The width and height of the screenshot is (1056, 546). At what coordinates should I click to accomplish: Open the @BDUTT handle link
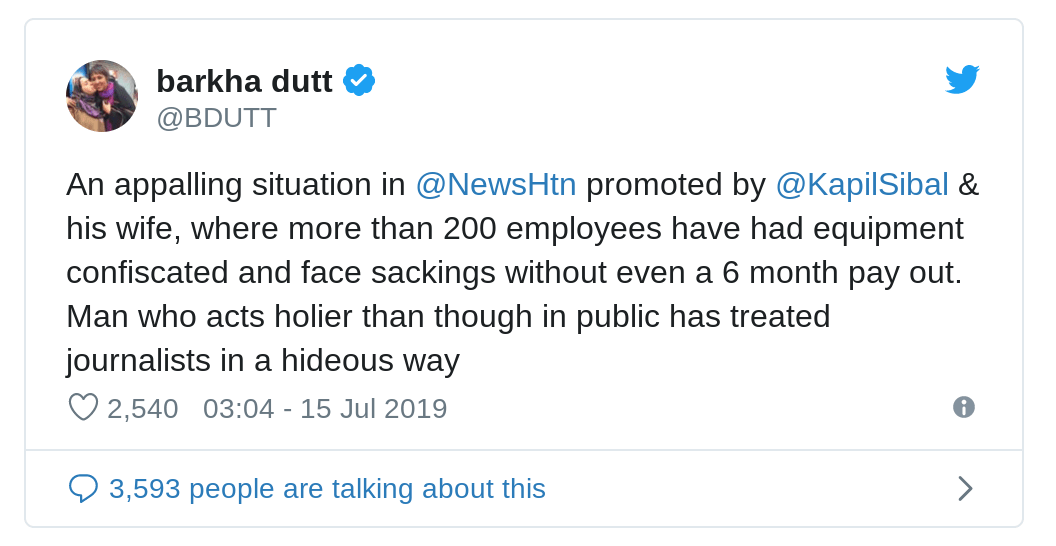(216, 118)
